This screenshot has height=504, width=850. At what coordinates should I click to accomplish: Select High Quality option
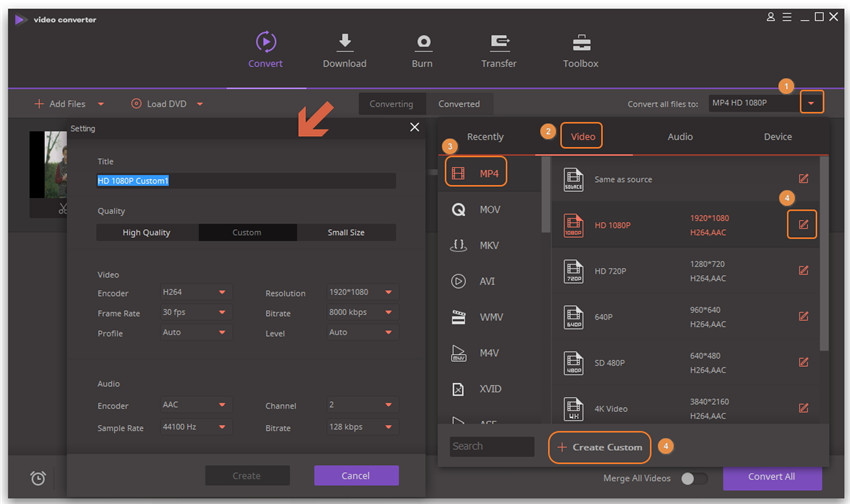point(147,232)
